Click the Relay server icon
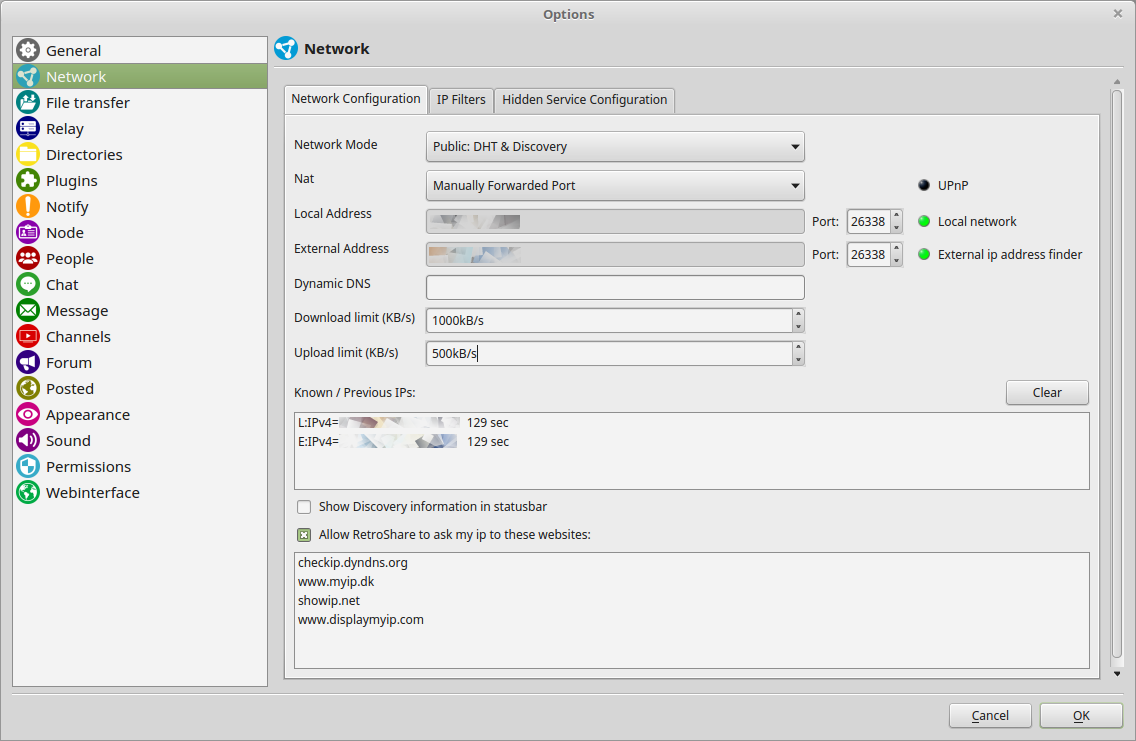This screenshot has width=1136, height=741. click(28, 128)
